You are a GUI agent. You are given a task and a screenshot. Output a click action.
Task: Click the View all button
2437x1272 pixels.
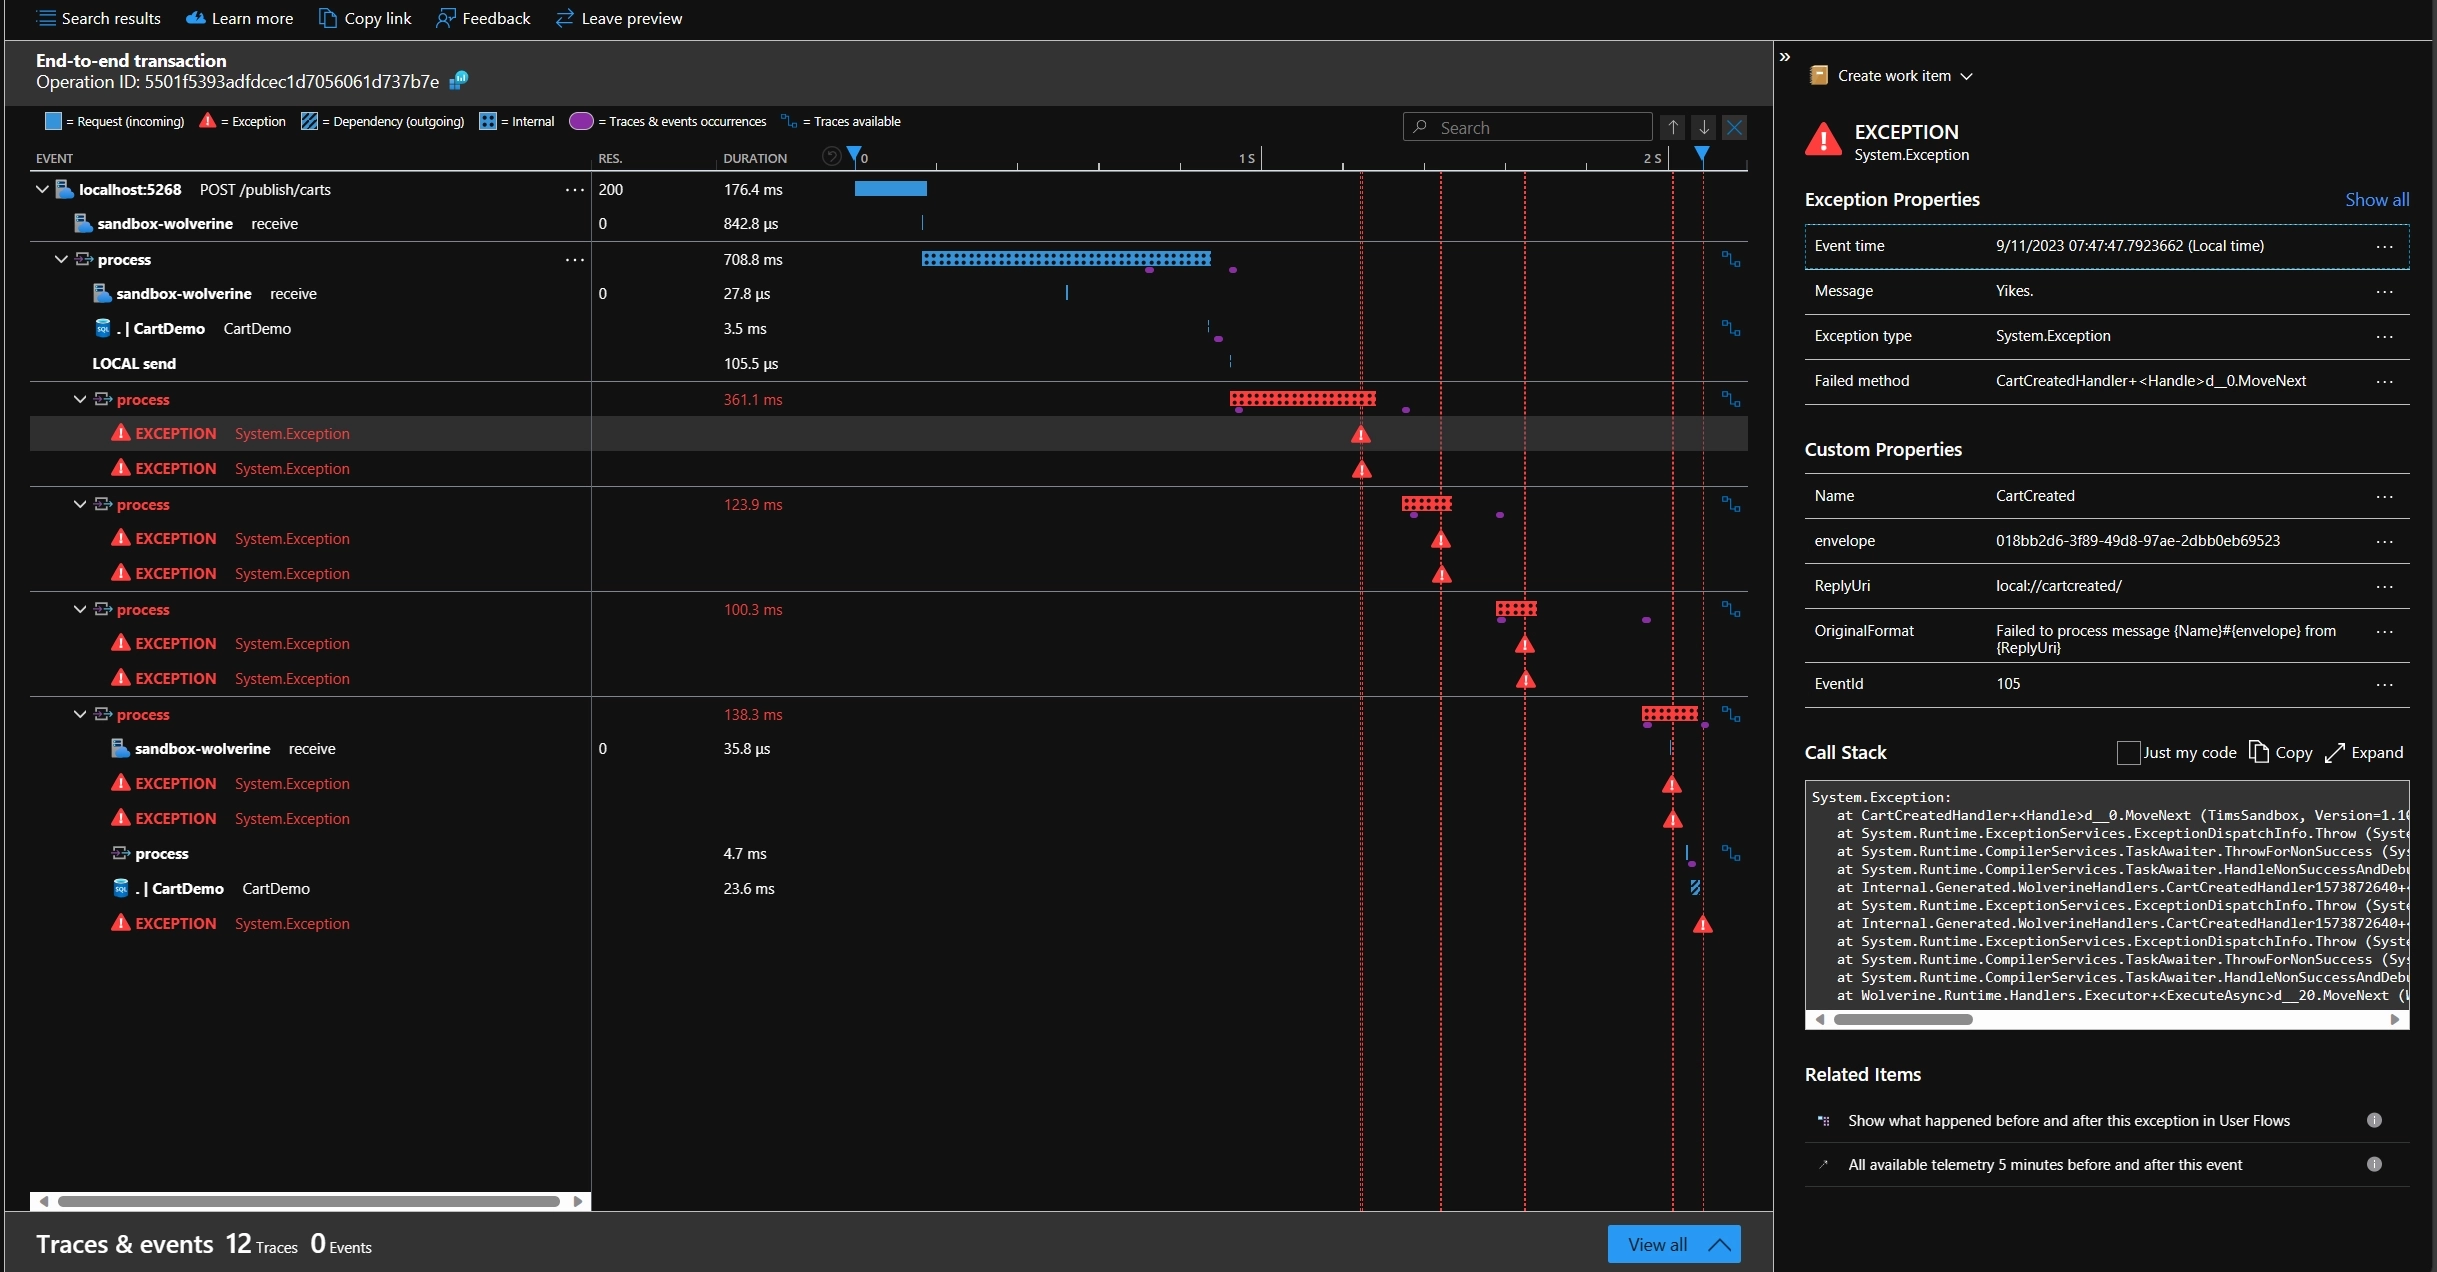point(1673,1244)
